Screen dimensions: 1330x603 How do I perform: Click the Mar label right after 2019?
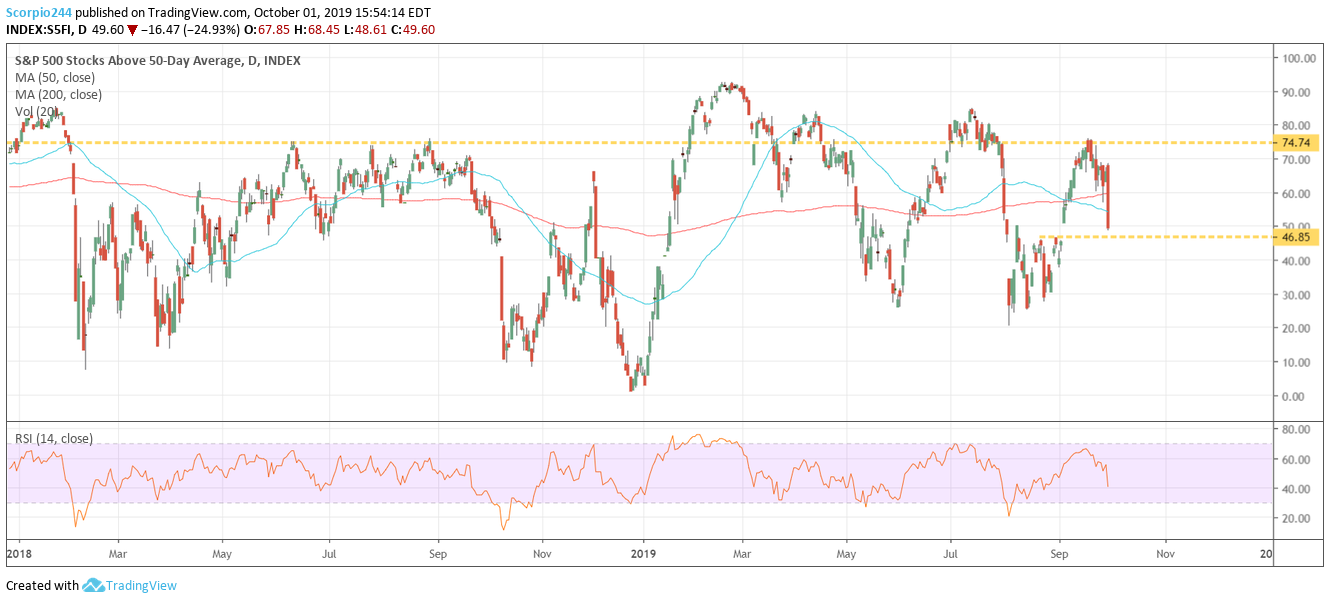click(742, 552)
